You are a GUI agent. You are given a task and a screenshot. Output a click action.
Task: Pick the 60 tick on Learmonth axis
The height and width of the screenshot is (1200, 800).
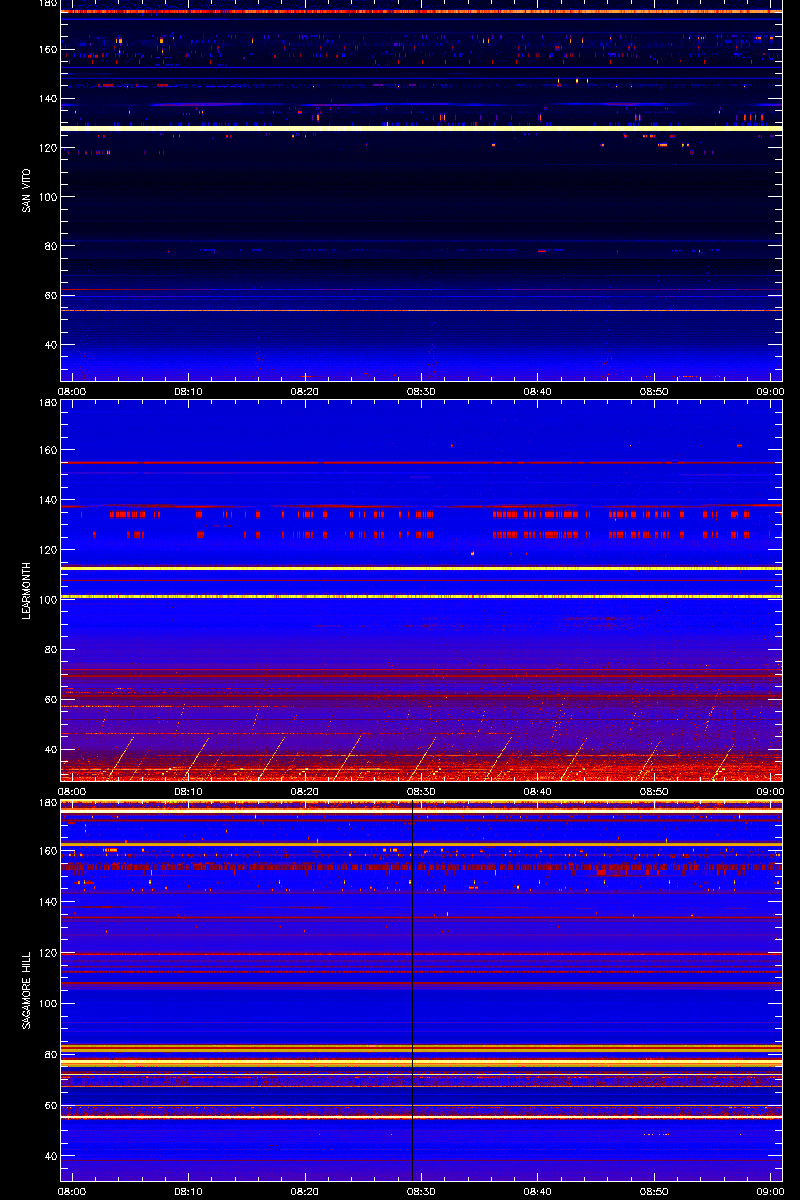pos(52,700)
